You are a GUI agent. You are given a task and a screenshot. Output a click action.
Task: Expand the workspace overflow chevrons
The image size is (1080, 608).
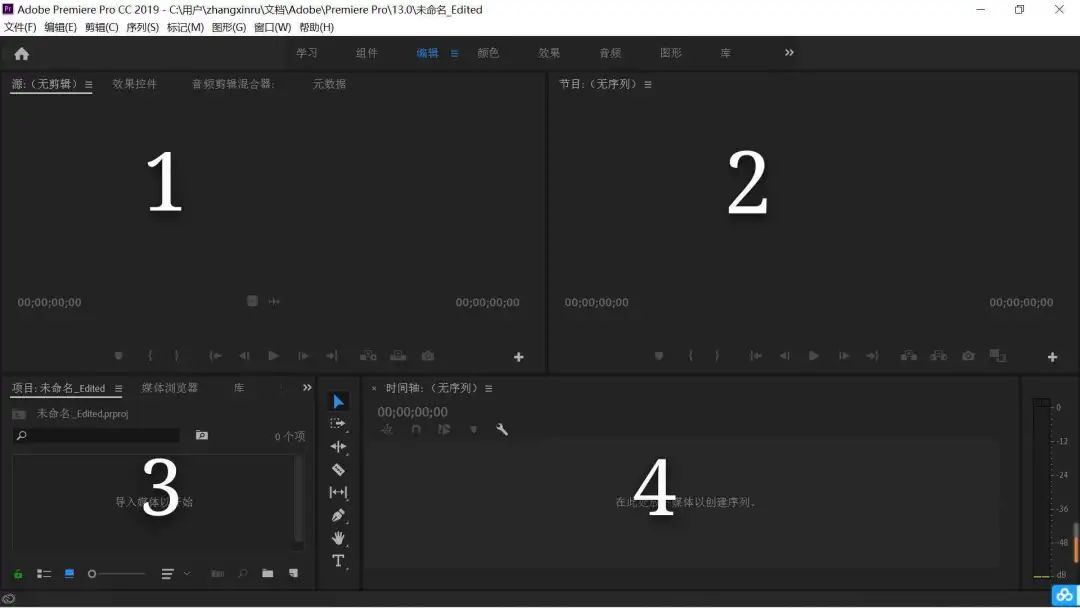[x=789, y=53]
